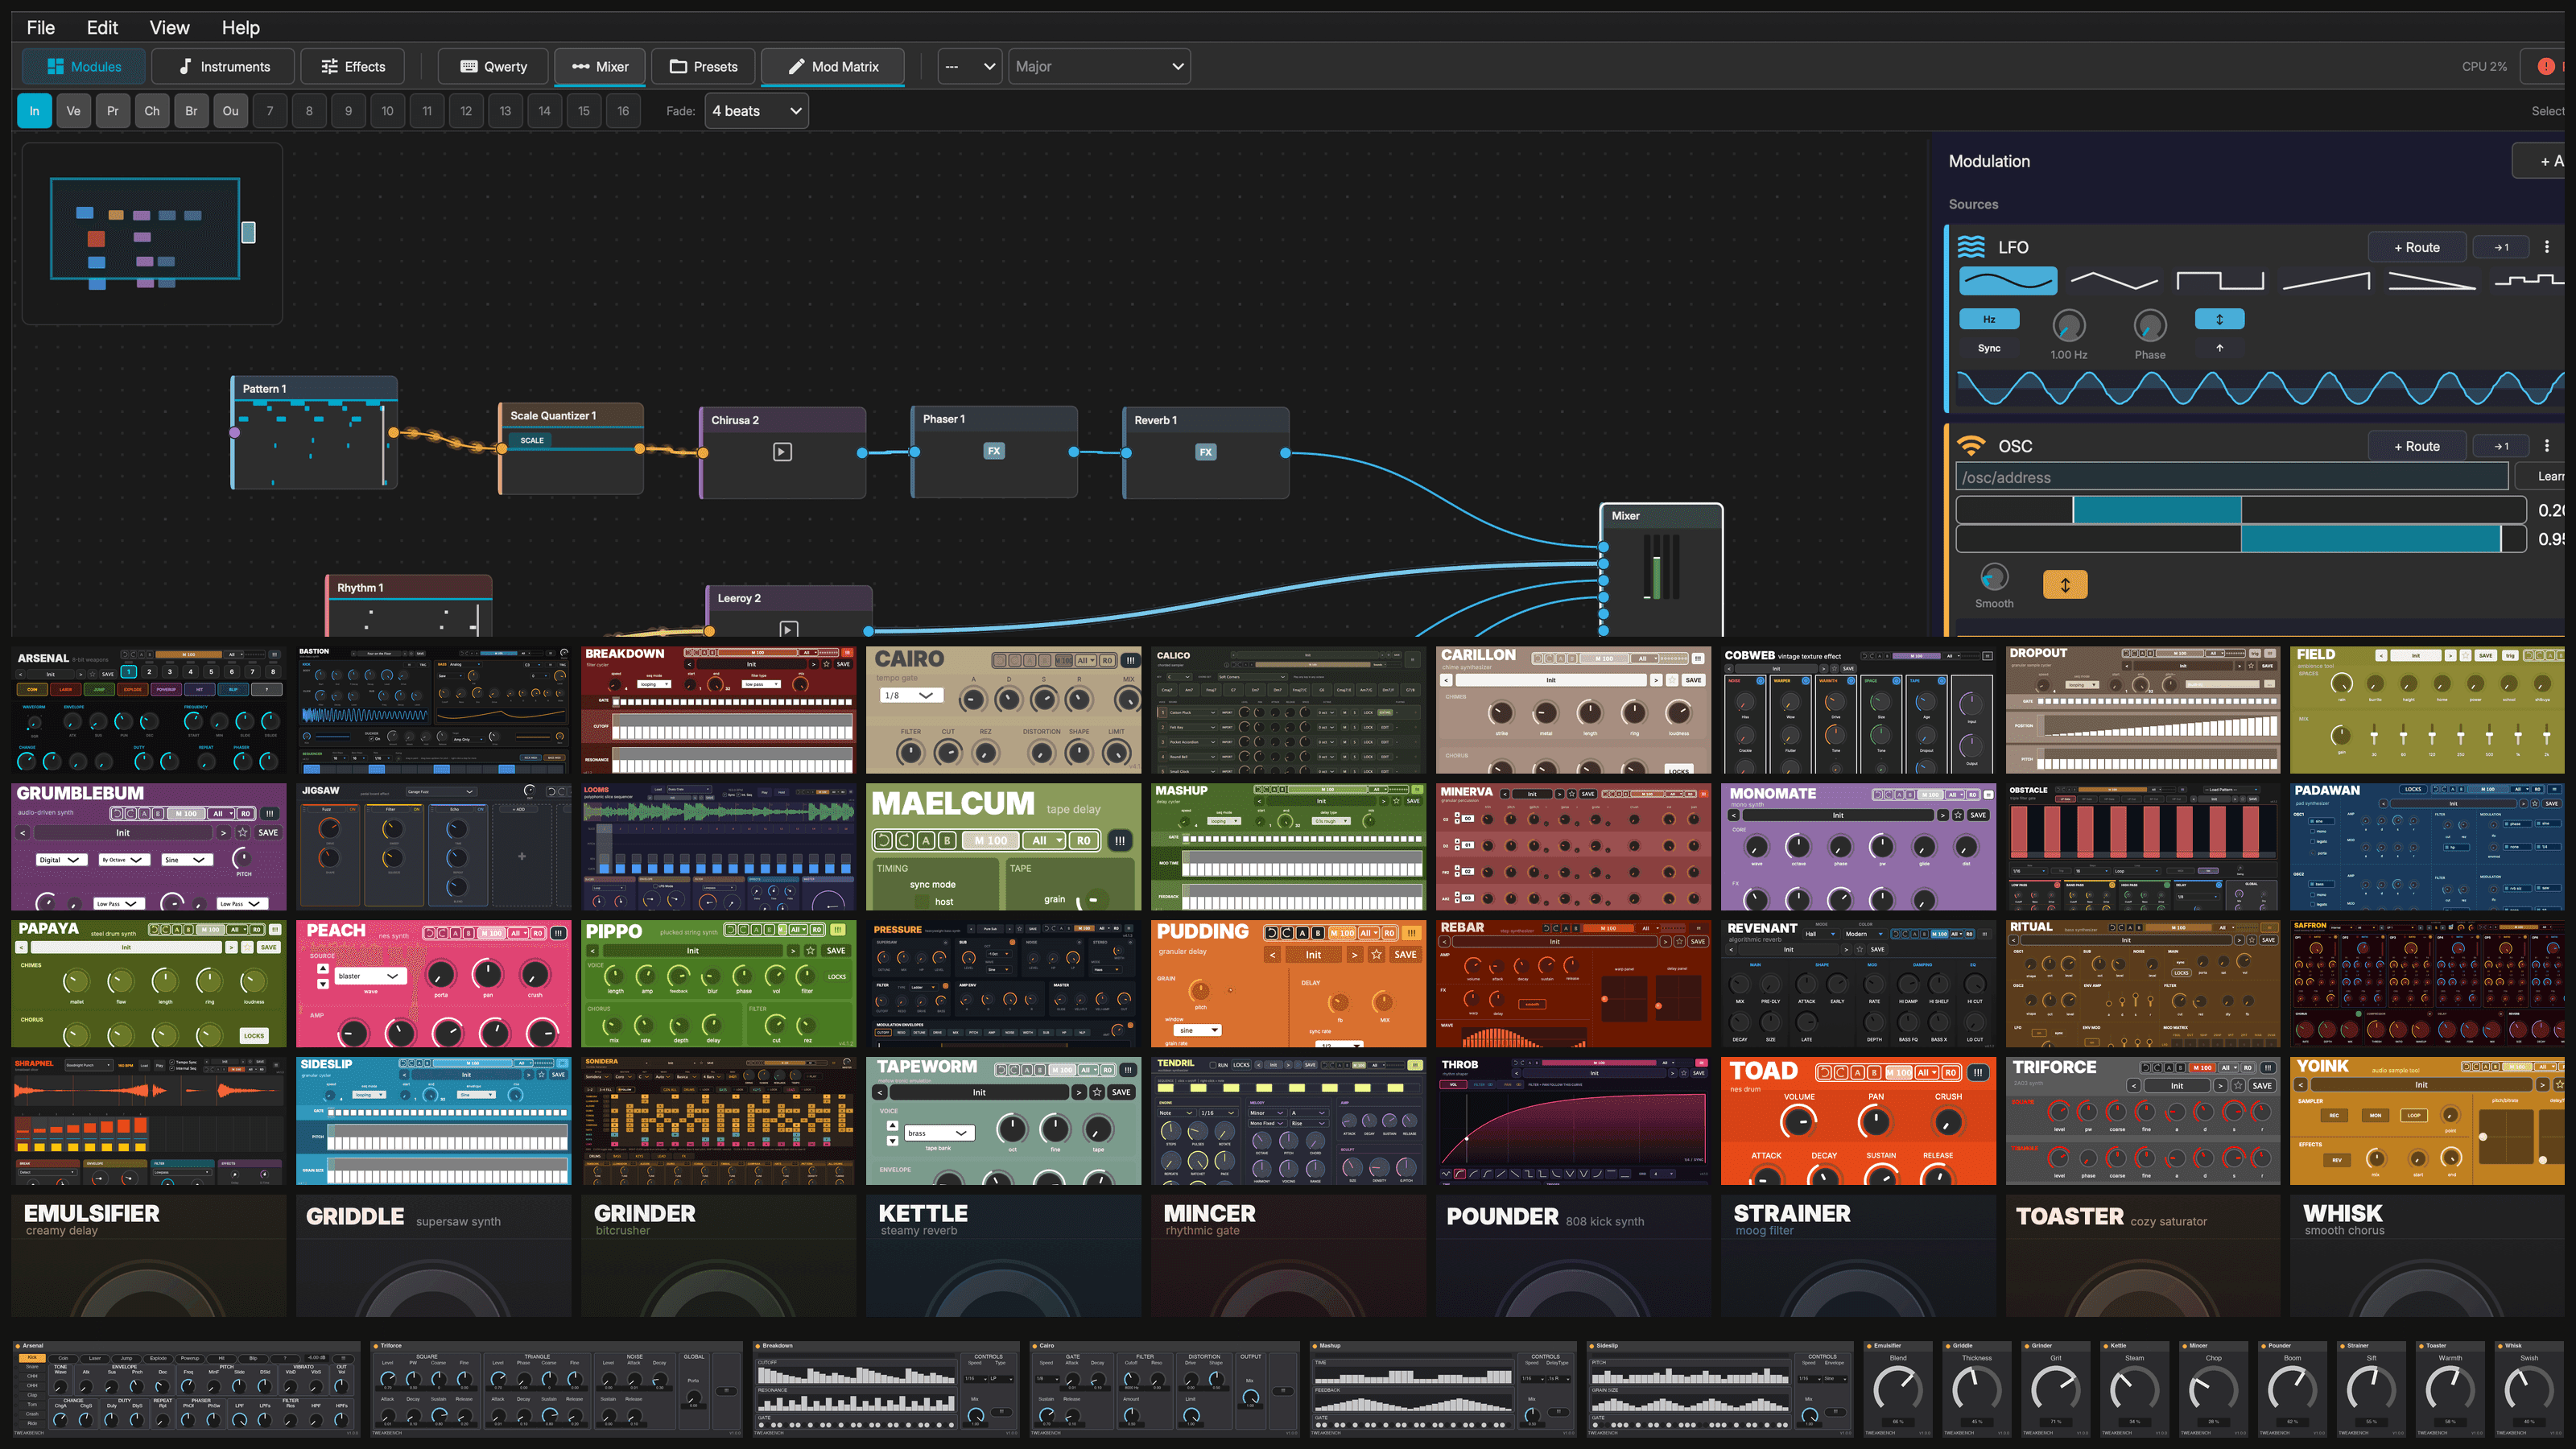Select the triangle LFO waveform shape
The width and height of the screenshot is (2576, 1449).
[x=2114, y=281]
